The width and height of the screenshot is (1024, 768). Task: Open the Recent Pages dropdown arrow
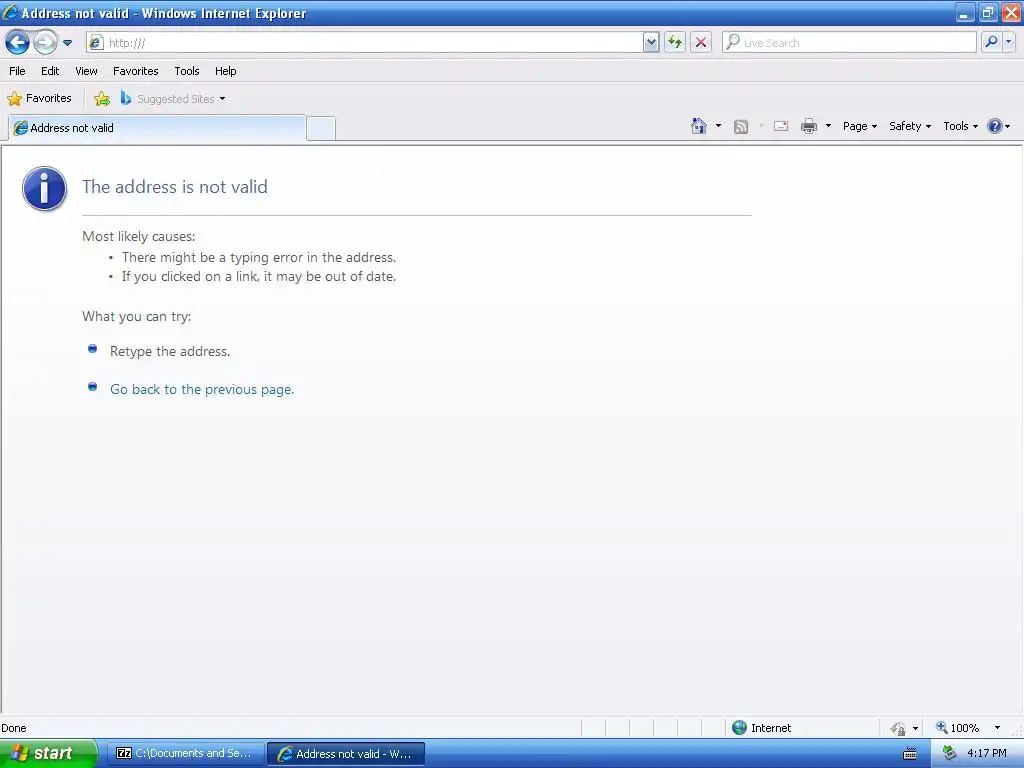click(x=67, y=43)
